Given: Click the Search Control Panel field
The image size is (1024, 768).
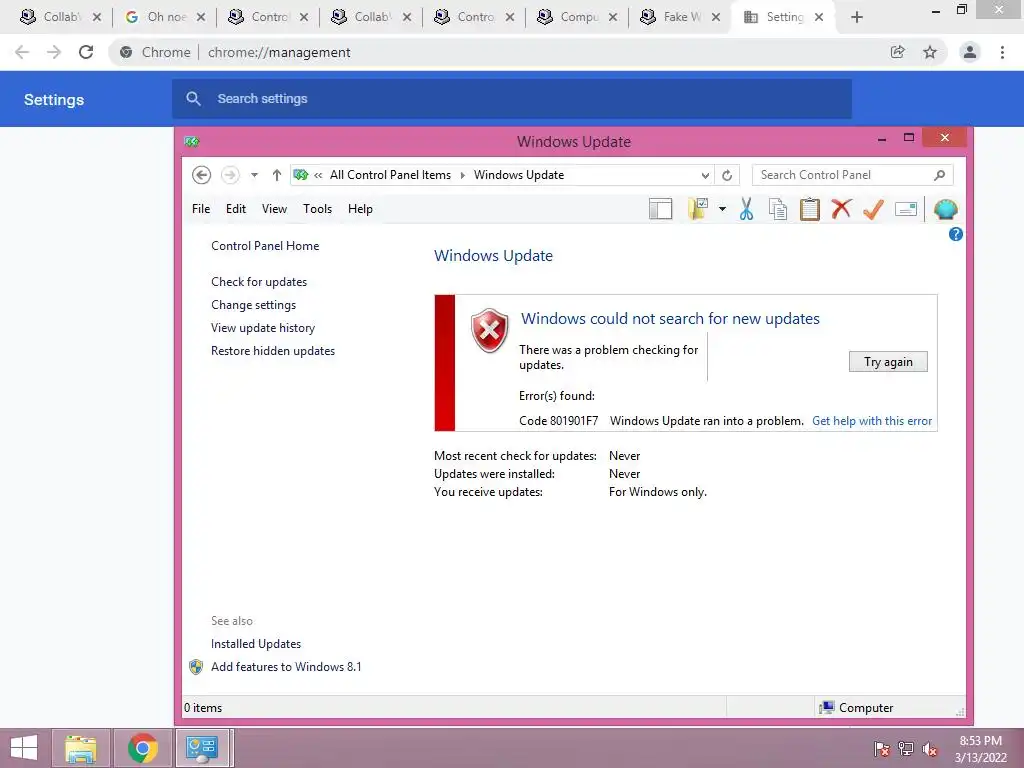Looking at the screenshot, I should (852, 175).
